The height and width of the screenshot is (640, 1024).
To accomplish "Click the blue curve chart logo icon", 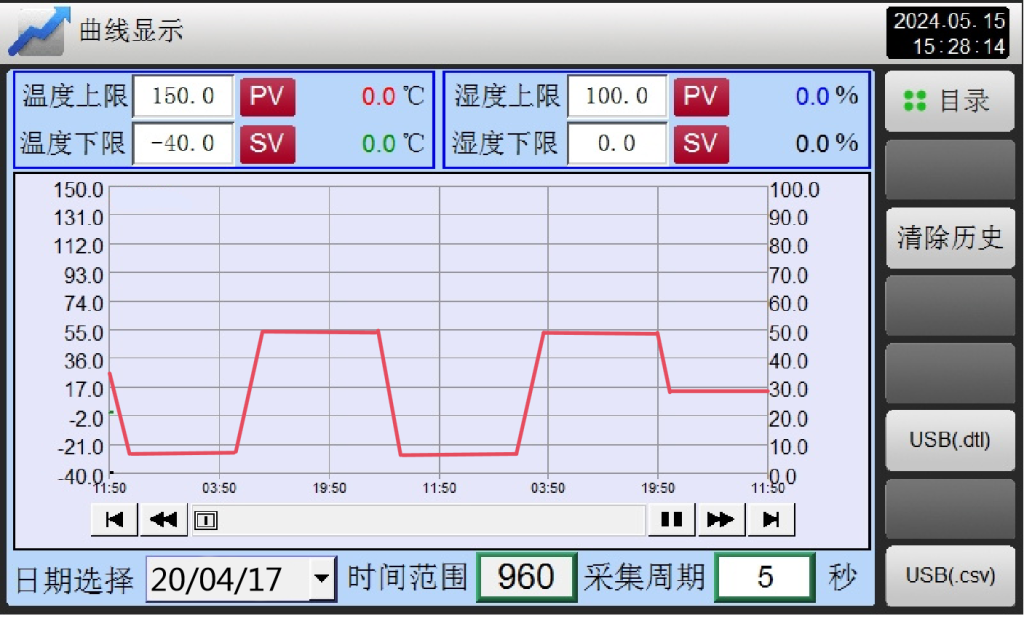I will [x=38, y=31].
